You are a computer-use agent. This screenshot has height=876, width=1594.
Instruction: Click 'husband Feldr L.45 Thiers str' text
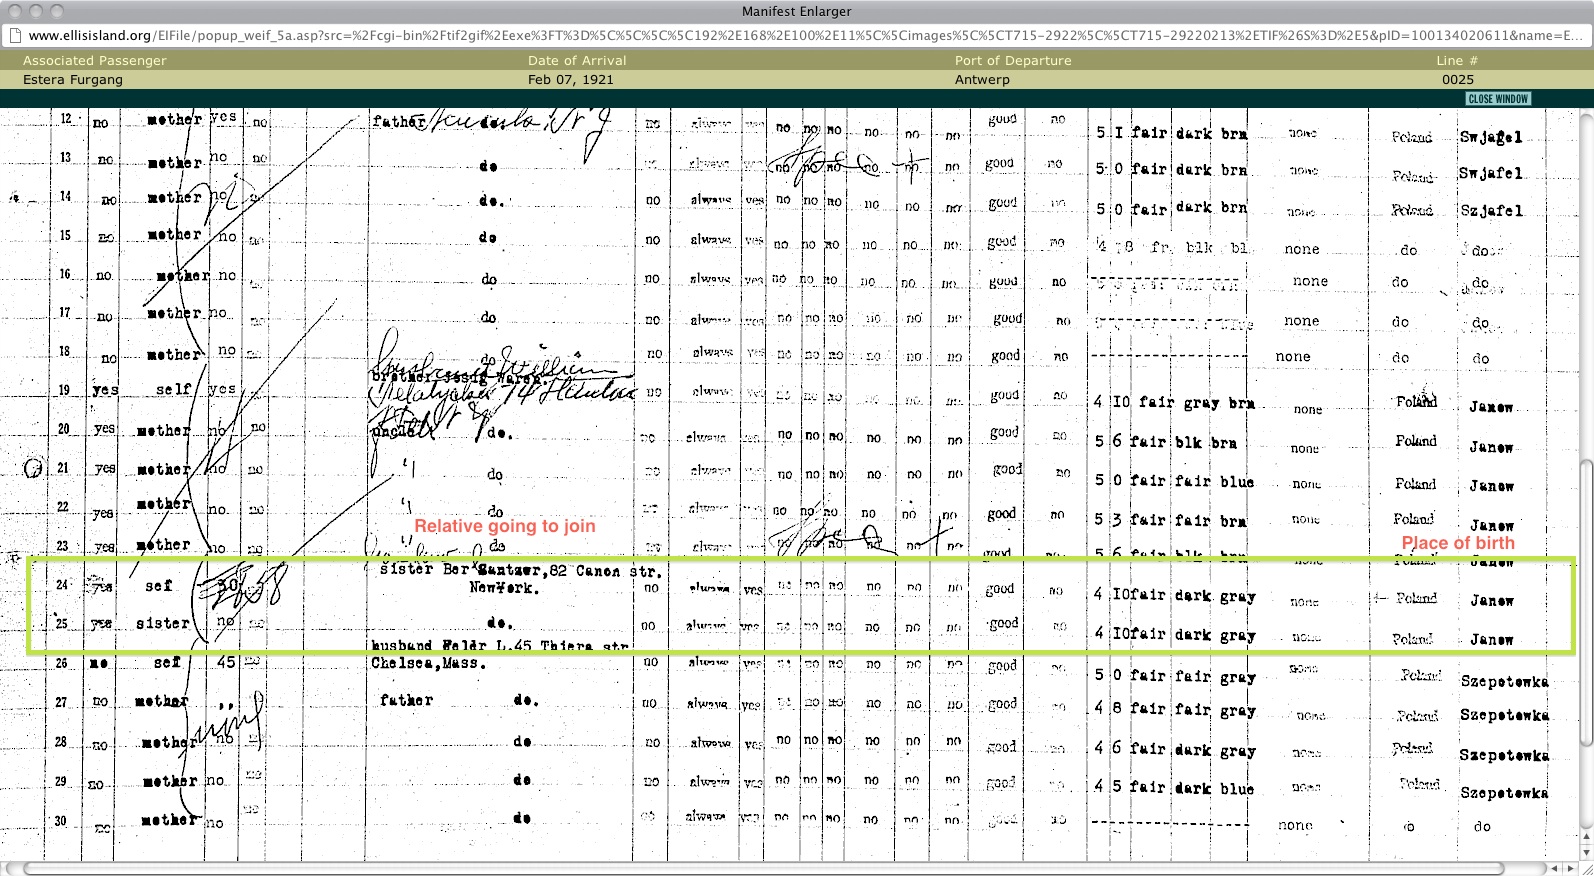pos(500,645)
